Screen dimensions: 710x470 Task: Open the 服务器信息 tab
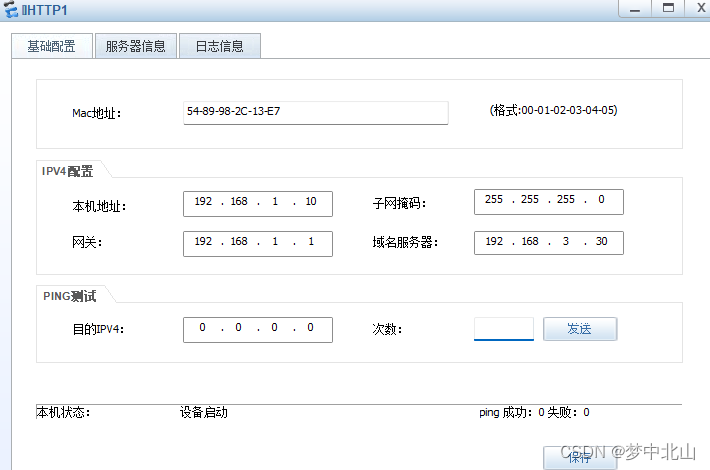point(135,46)
